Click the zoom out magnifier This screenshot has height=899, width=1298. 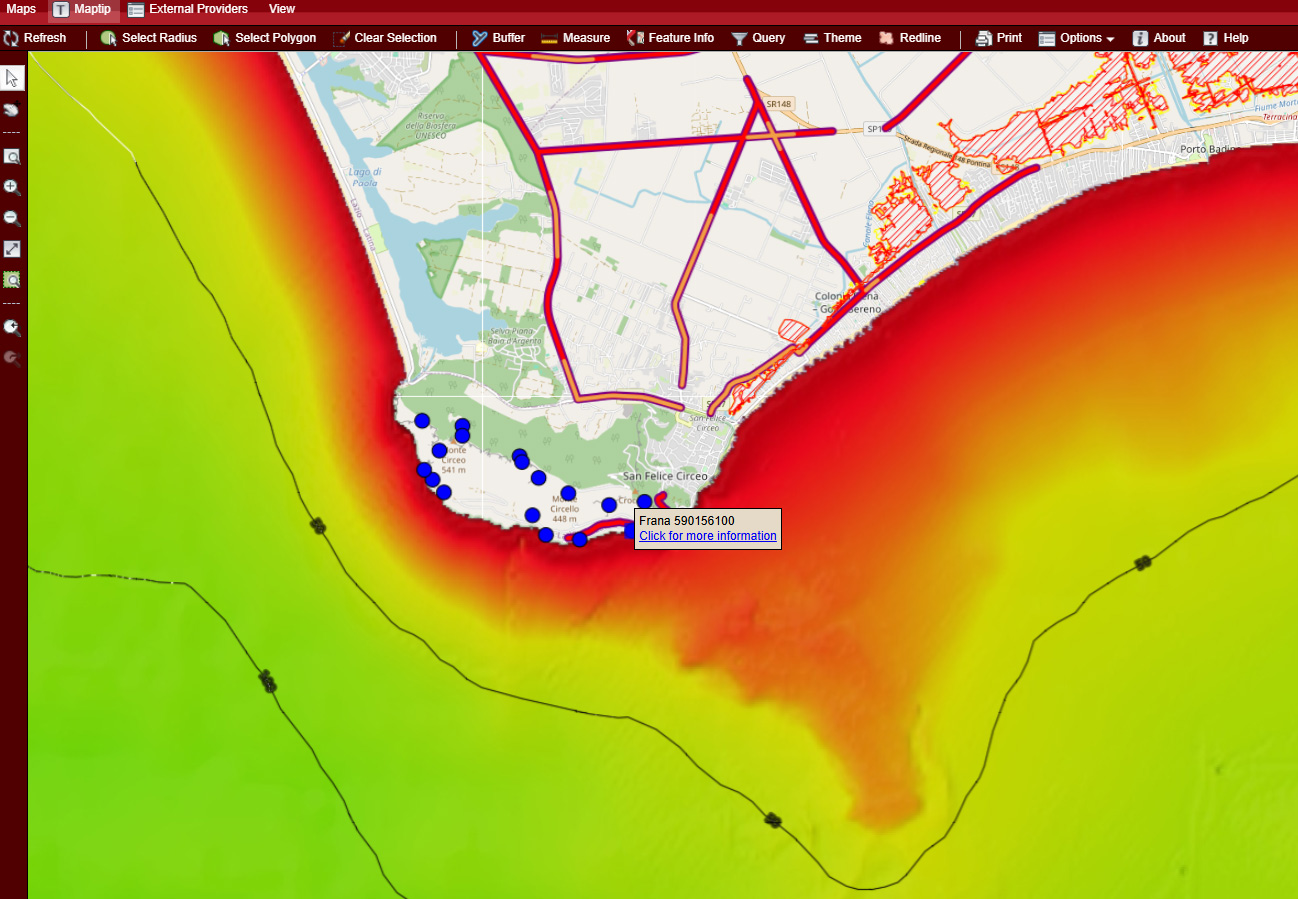[x=13, y=218]
